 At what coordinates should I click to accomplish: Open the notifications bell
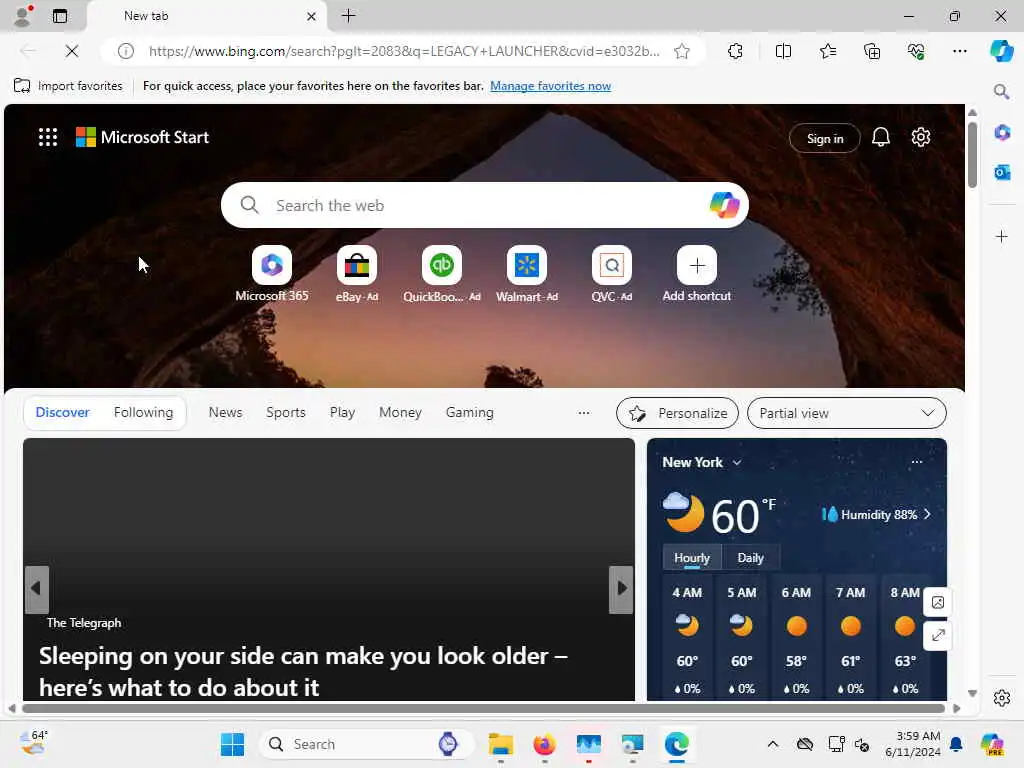tap(881, 137)
